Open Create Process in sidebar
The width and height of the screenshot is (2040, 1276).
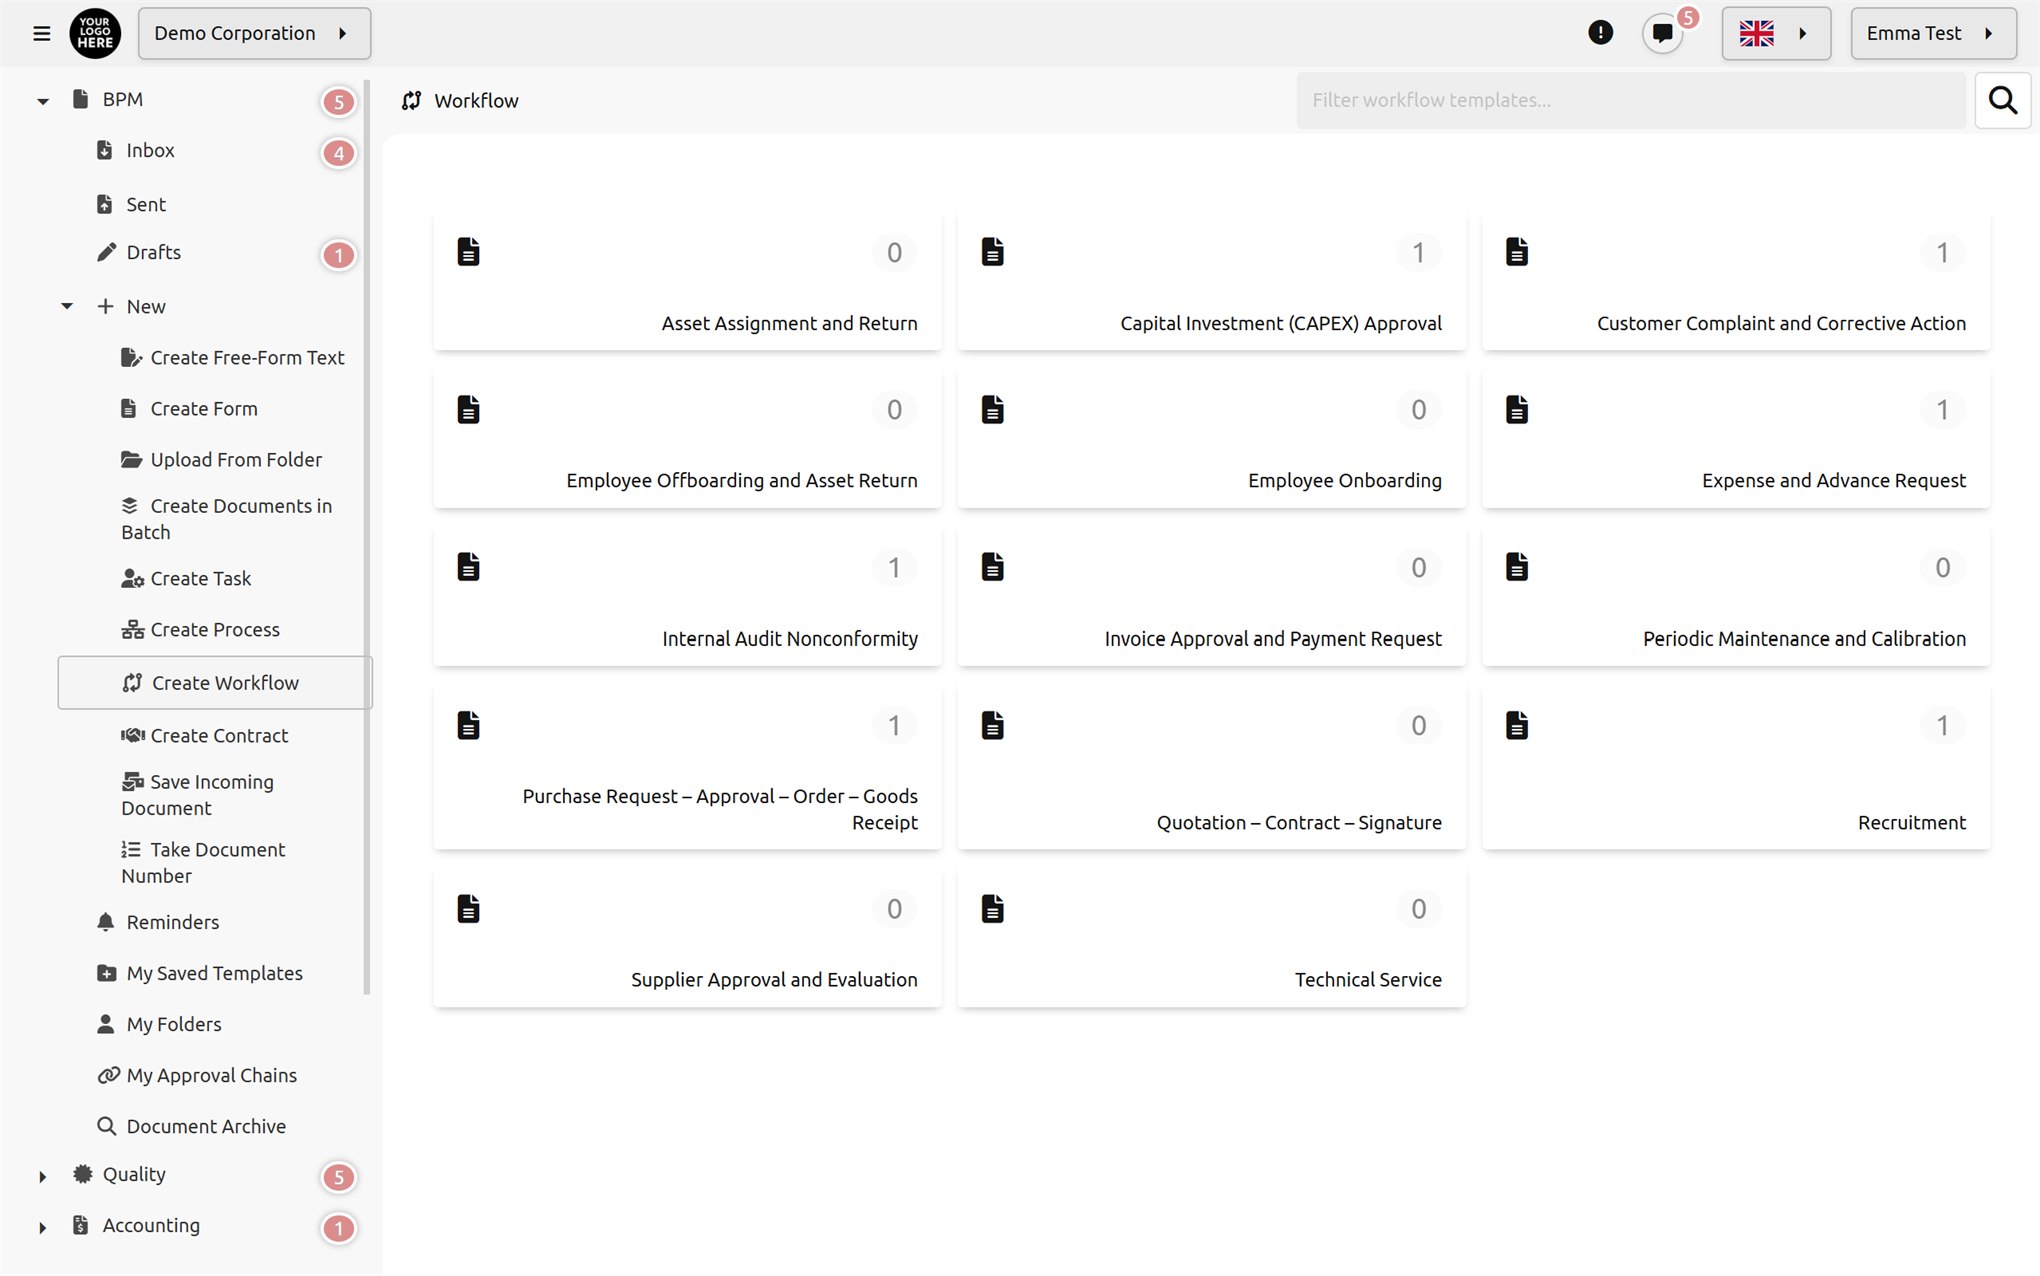(215, 630)
